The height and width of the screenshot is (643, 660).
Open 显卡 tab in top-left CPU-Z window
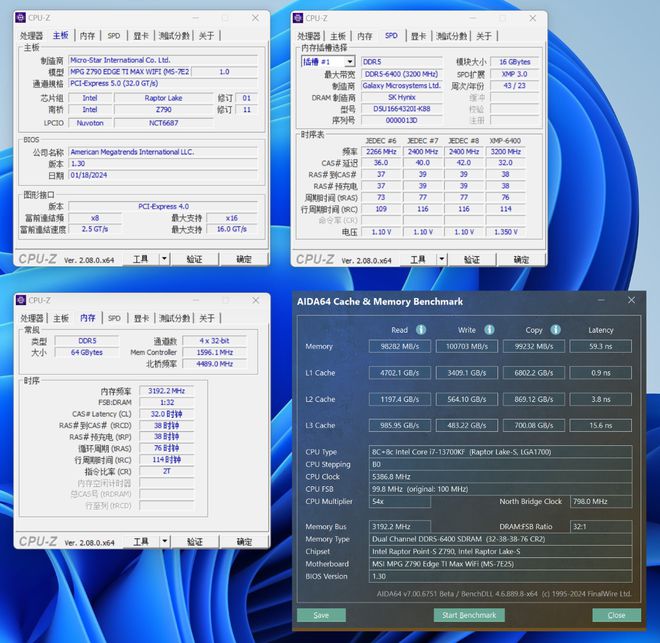tap(141, 36)
